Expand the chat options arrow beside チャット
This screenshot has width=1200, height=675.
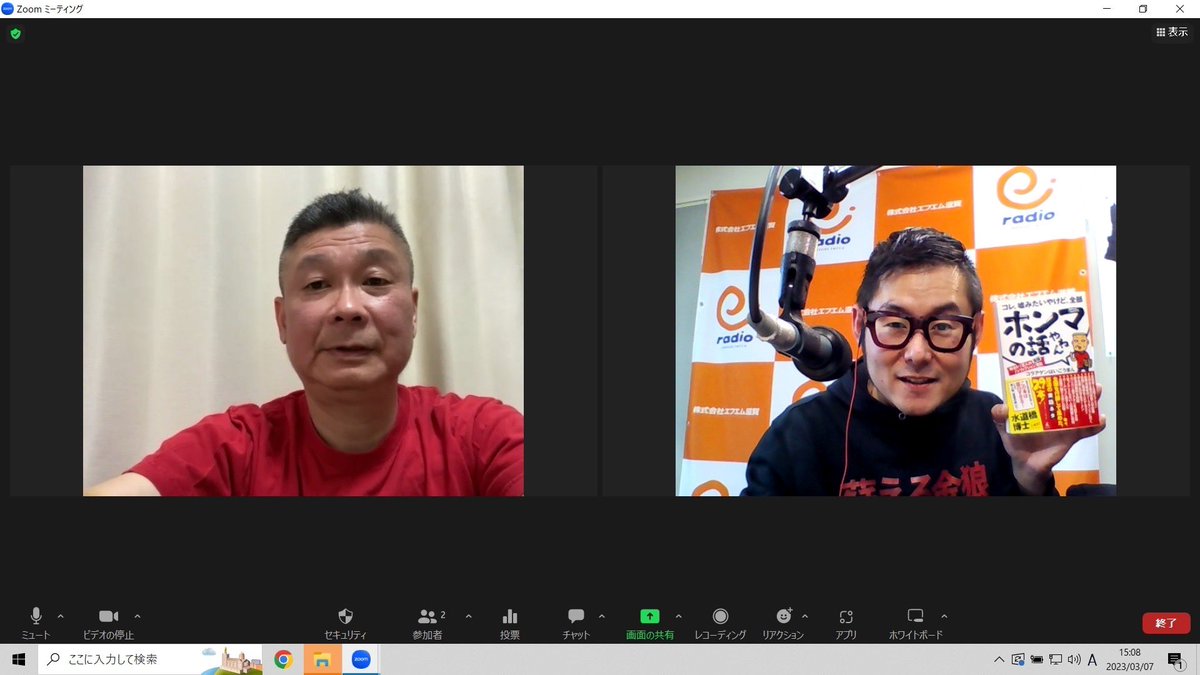(x=601, y=616)
